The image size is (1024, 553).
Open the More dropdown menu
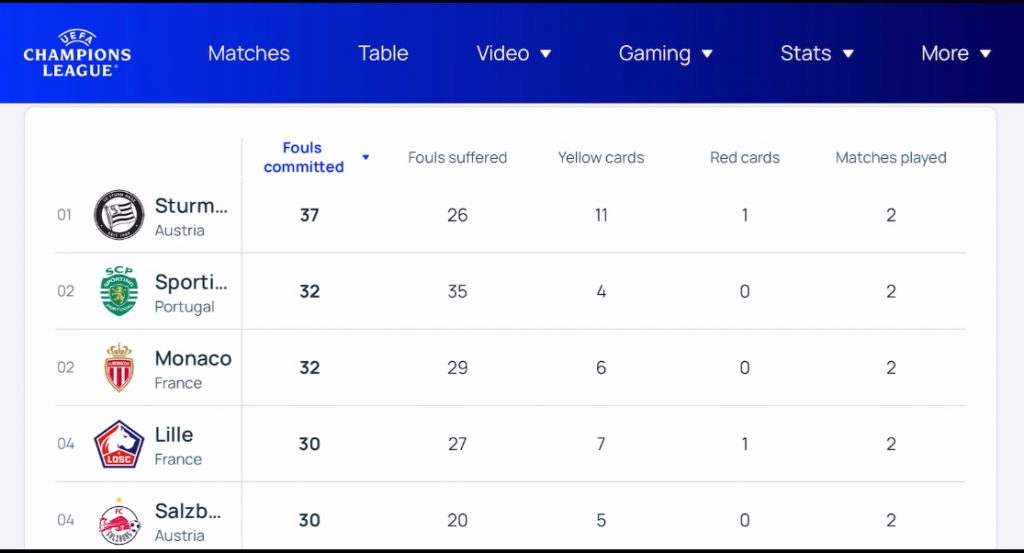[x=955, y=54]
